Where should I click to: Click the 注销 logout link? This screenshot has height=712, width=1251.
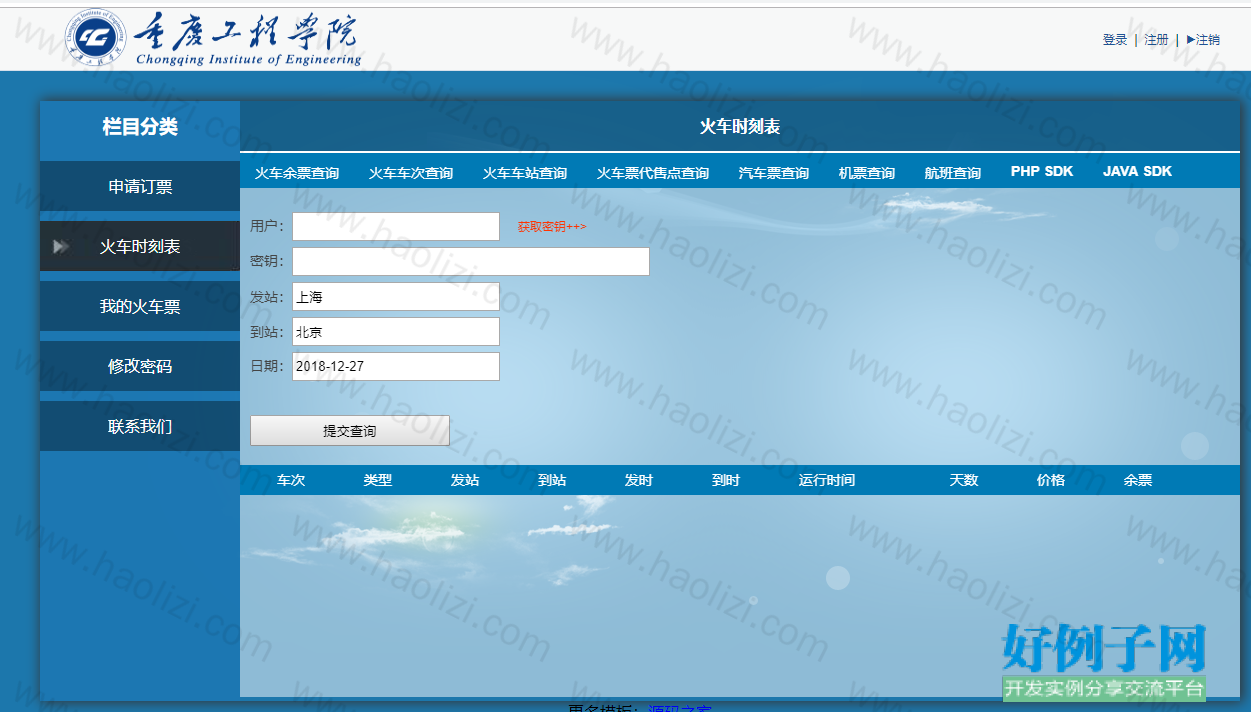pos(1203,40)
